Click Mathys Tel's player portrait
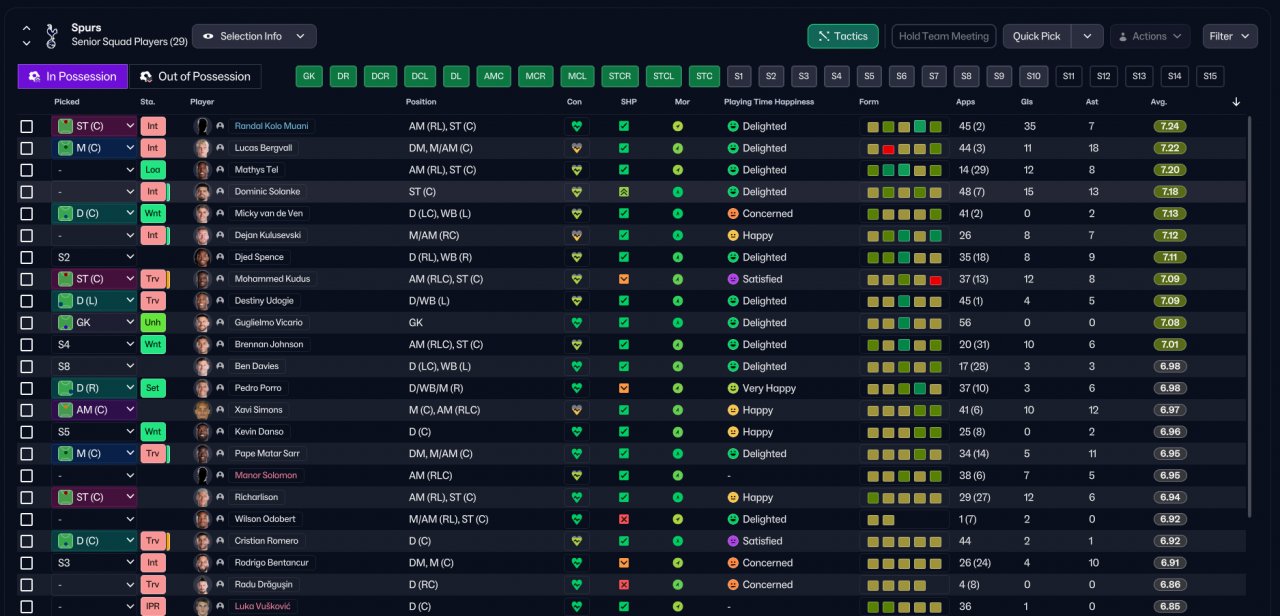 coord(202,170)
